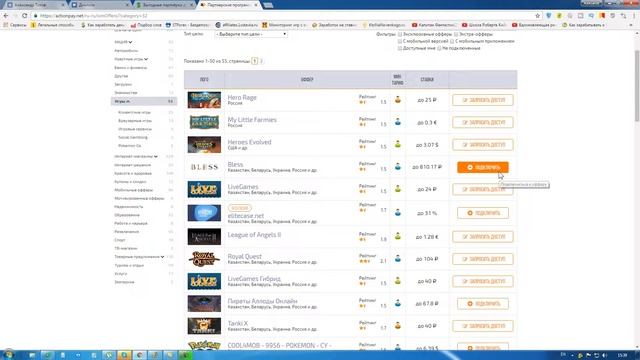Click the type icon in LiveGames Гибрид row

tap(398, 281)
